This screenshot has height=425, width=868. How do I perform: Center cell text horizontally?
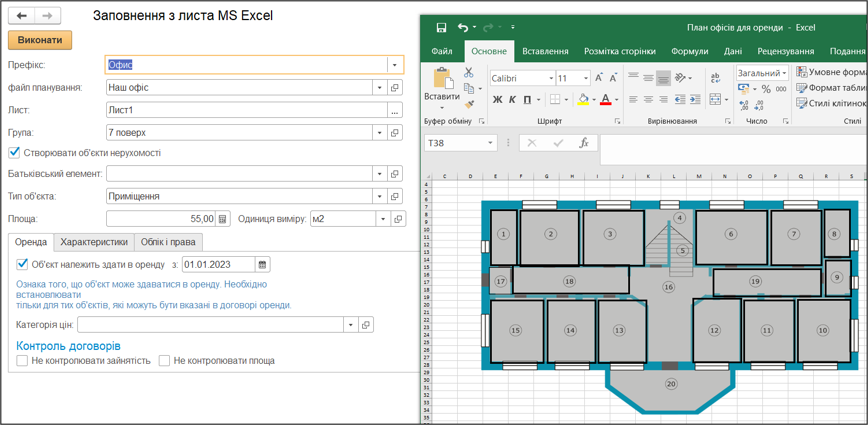click(648, 100)
